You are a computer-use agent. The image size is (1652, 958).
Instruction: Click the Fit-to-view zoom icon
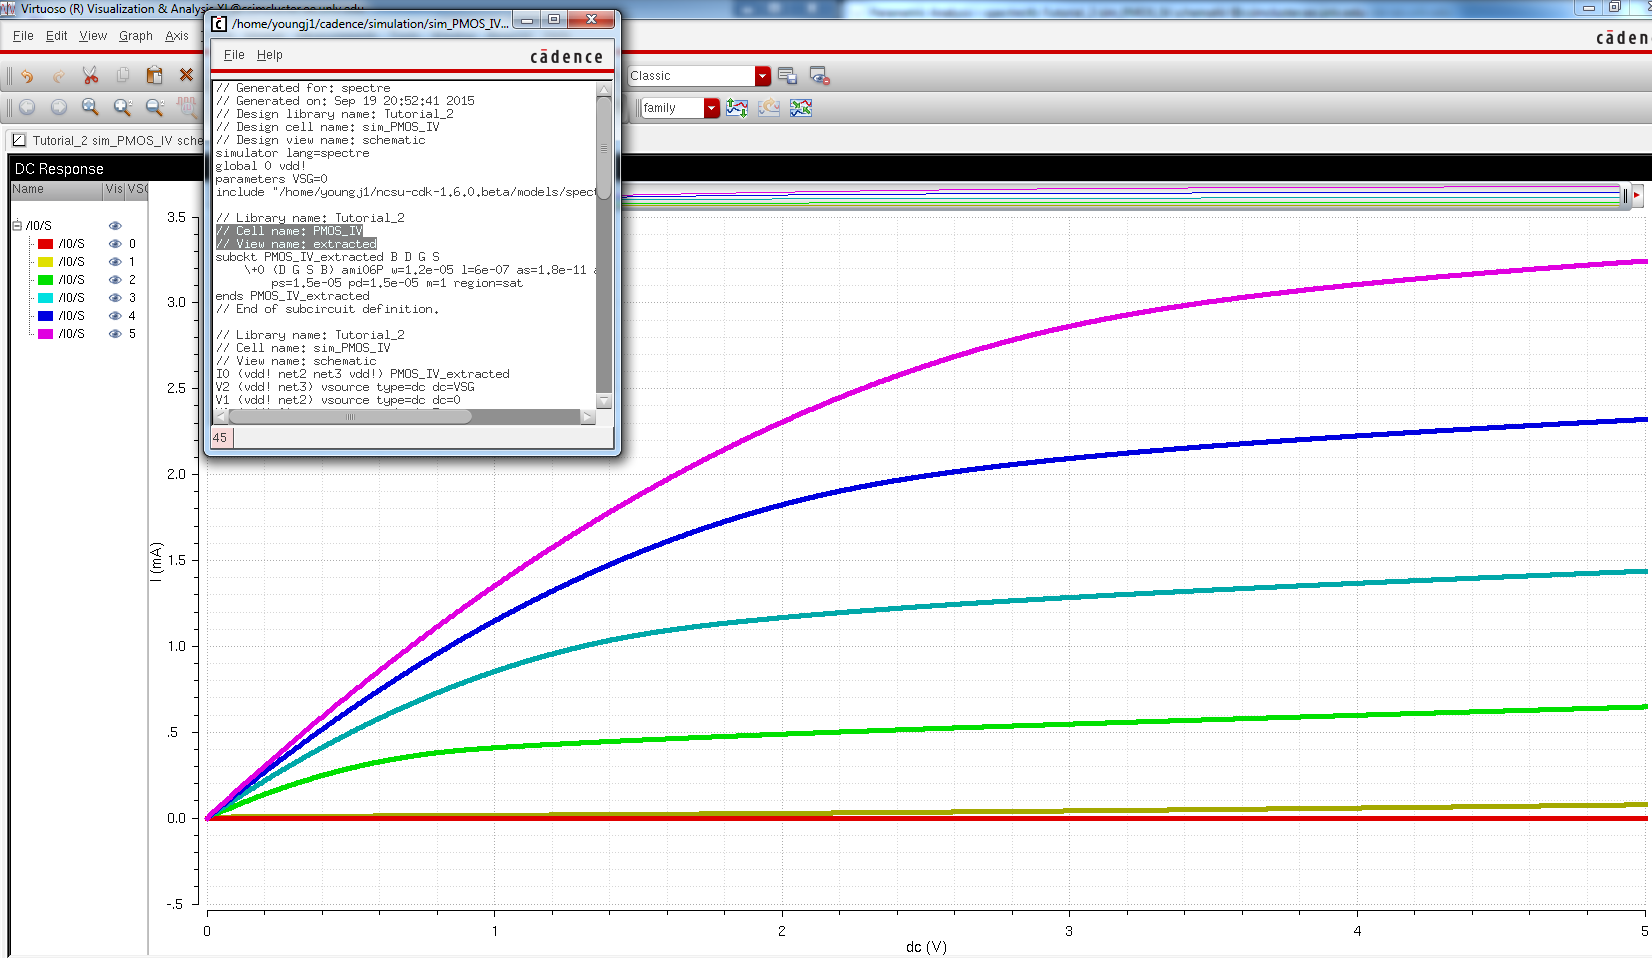click(89, 107)
